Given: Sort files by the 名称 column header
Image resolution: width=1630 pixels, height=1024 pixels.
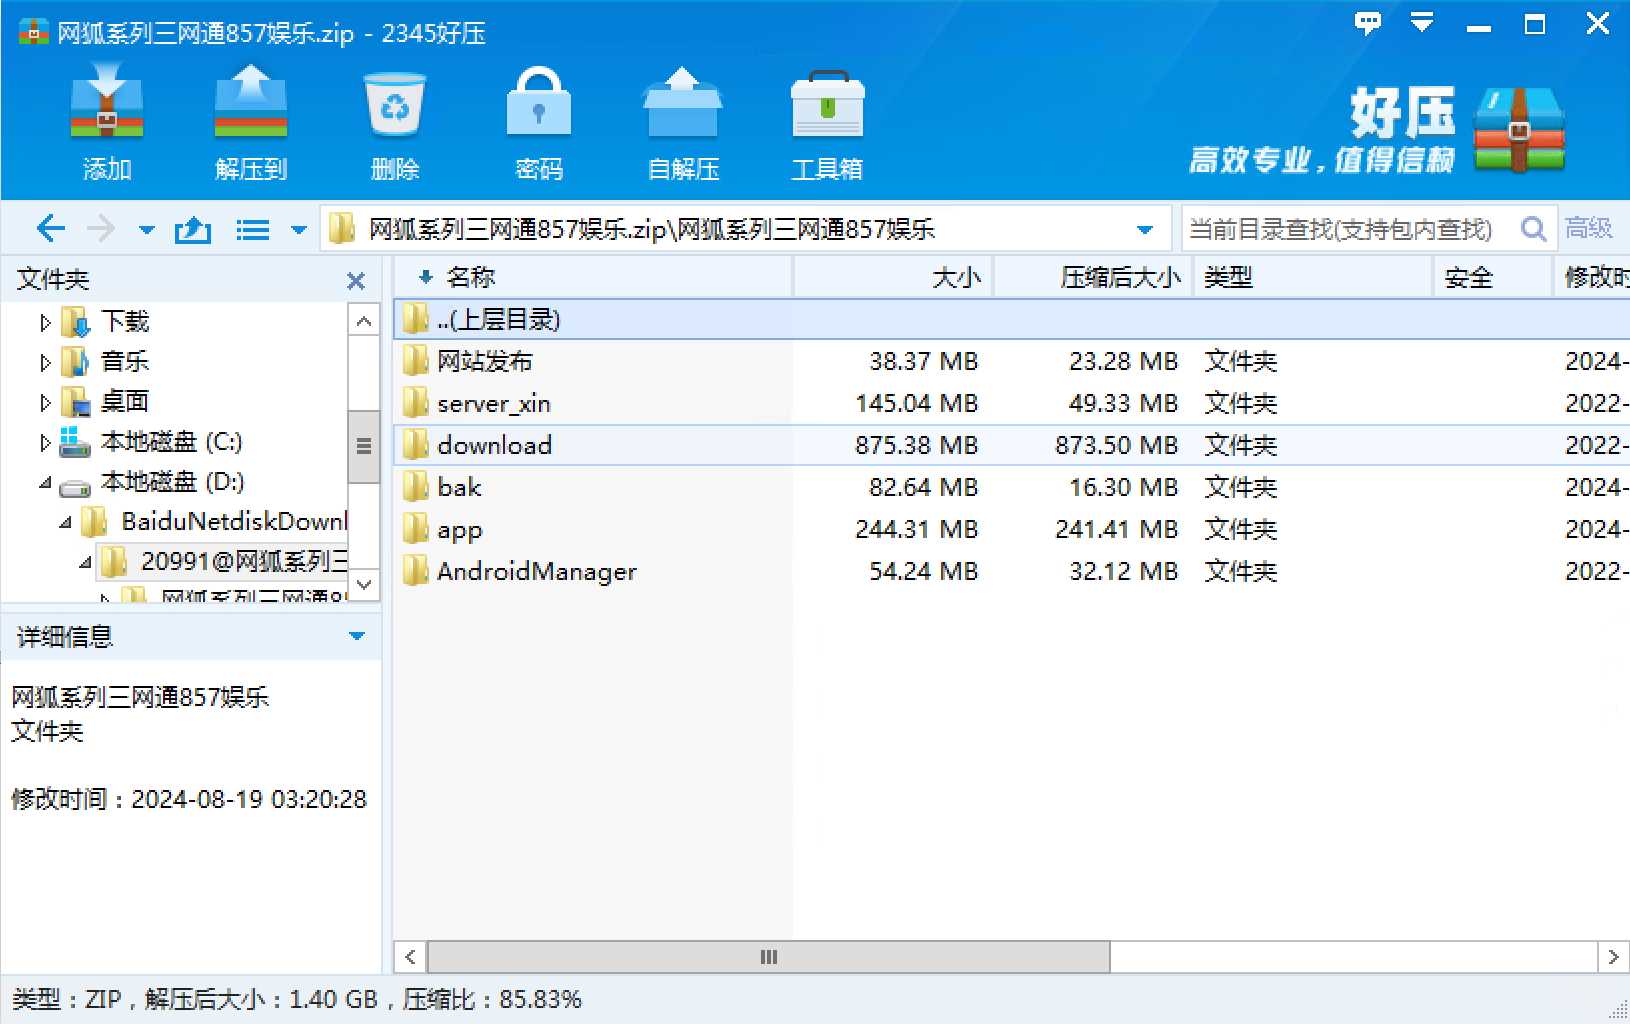Looking at the screenshot, I should [x=470, y=277].
